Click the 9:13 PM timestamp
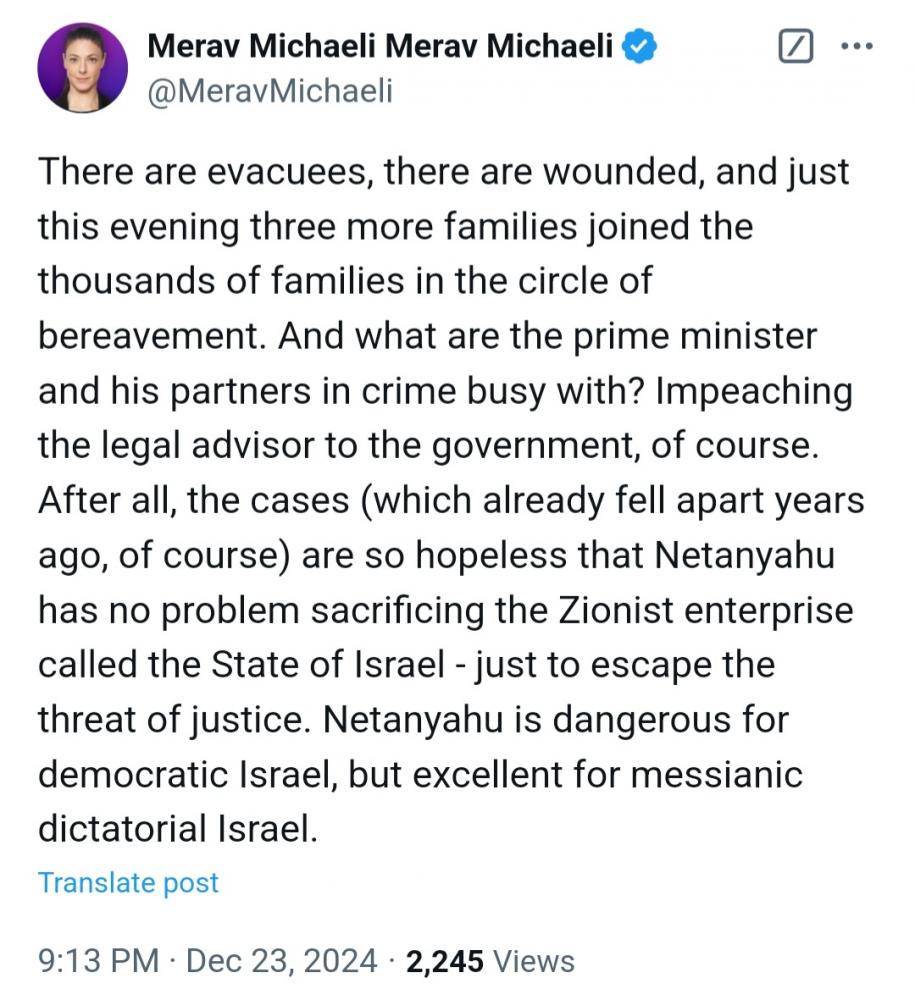 pyautogui.click(x=98, y=961)
